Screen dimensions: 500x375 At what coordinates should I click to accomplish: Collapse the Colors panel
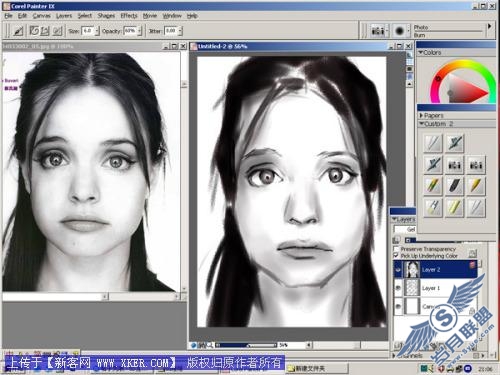[x=421, y=53]
